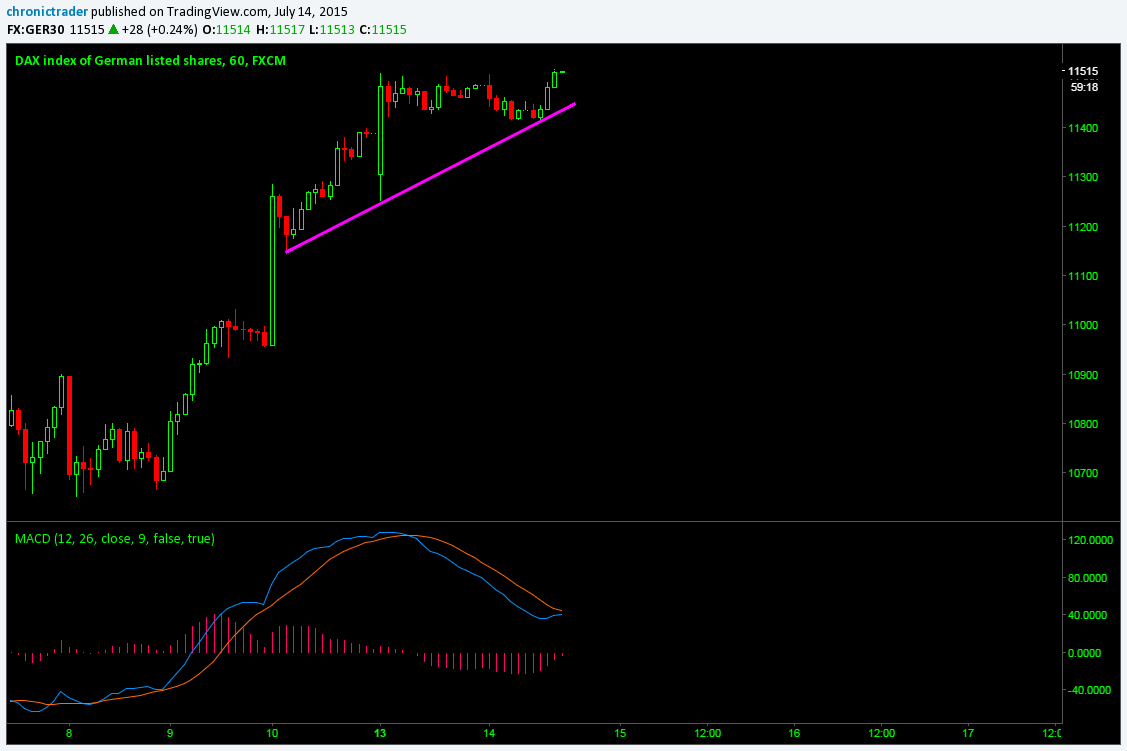Image resolution: width=1127 pixels, height=751 pixels.
Task: Click the 10800 price axis label
Action: click(1082, 424)
